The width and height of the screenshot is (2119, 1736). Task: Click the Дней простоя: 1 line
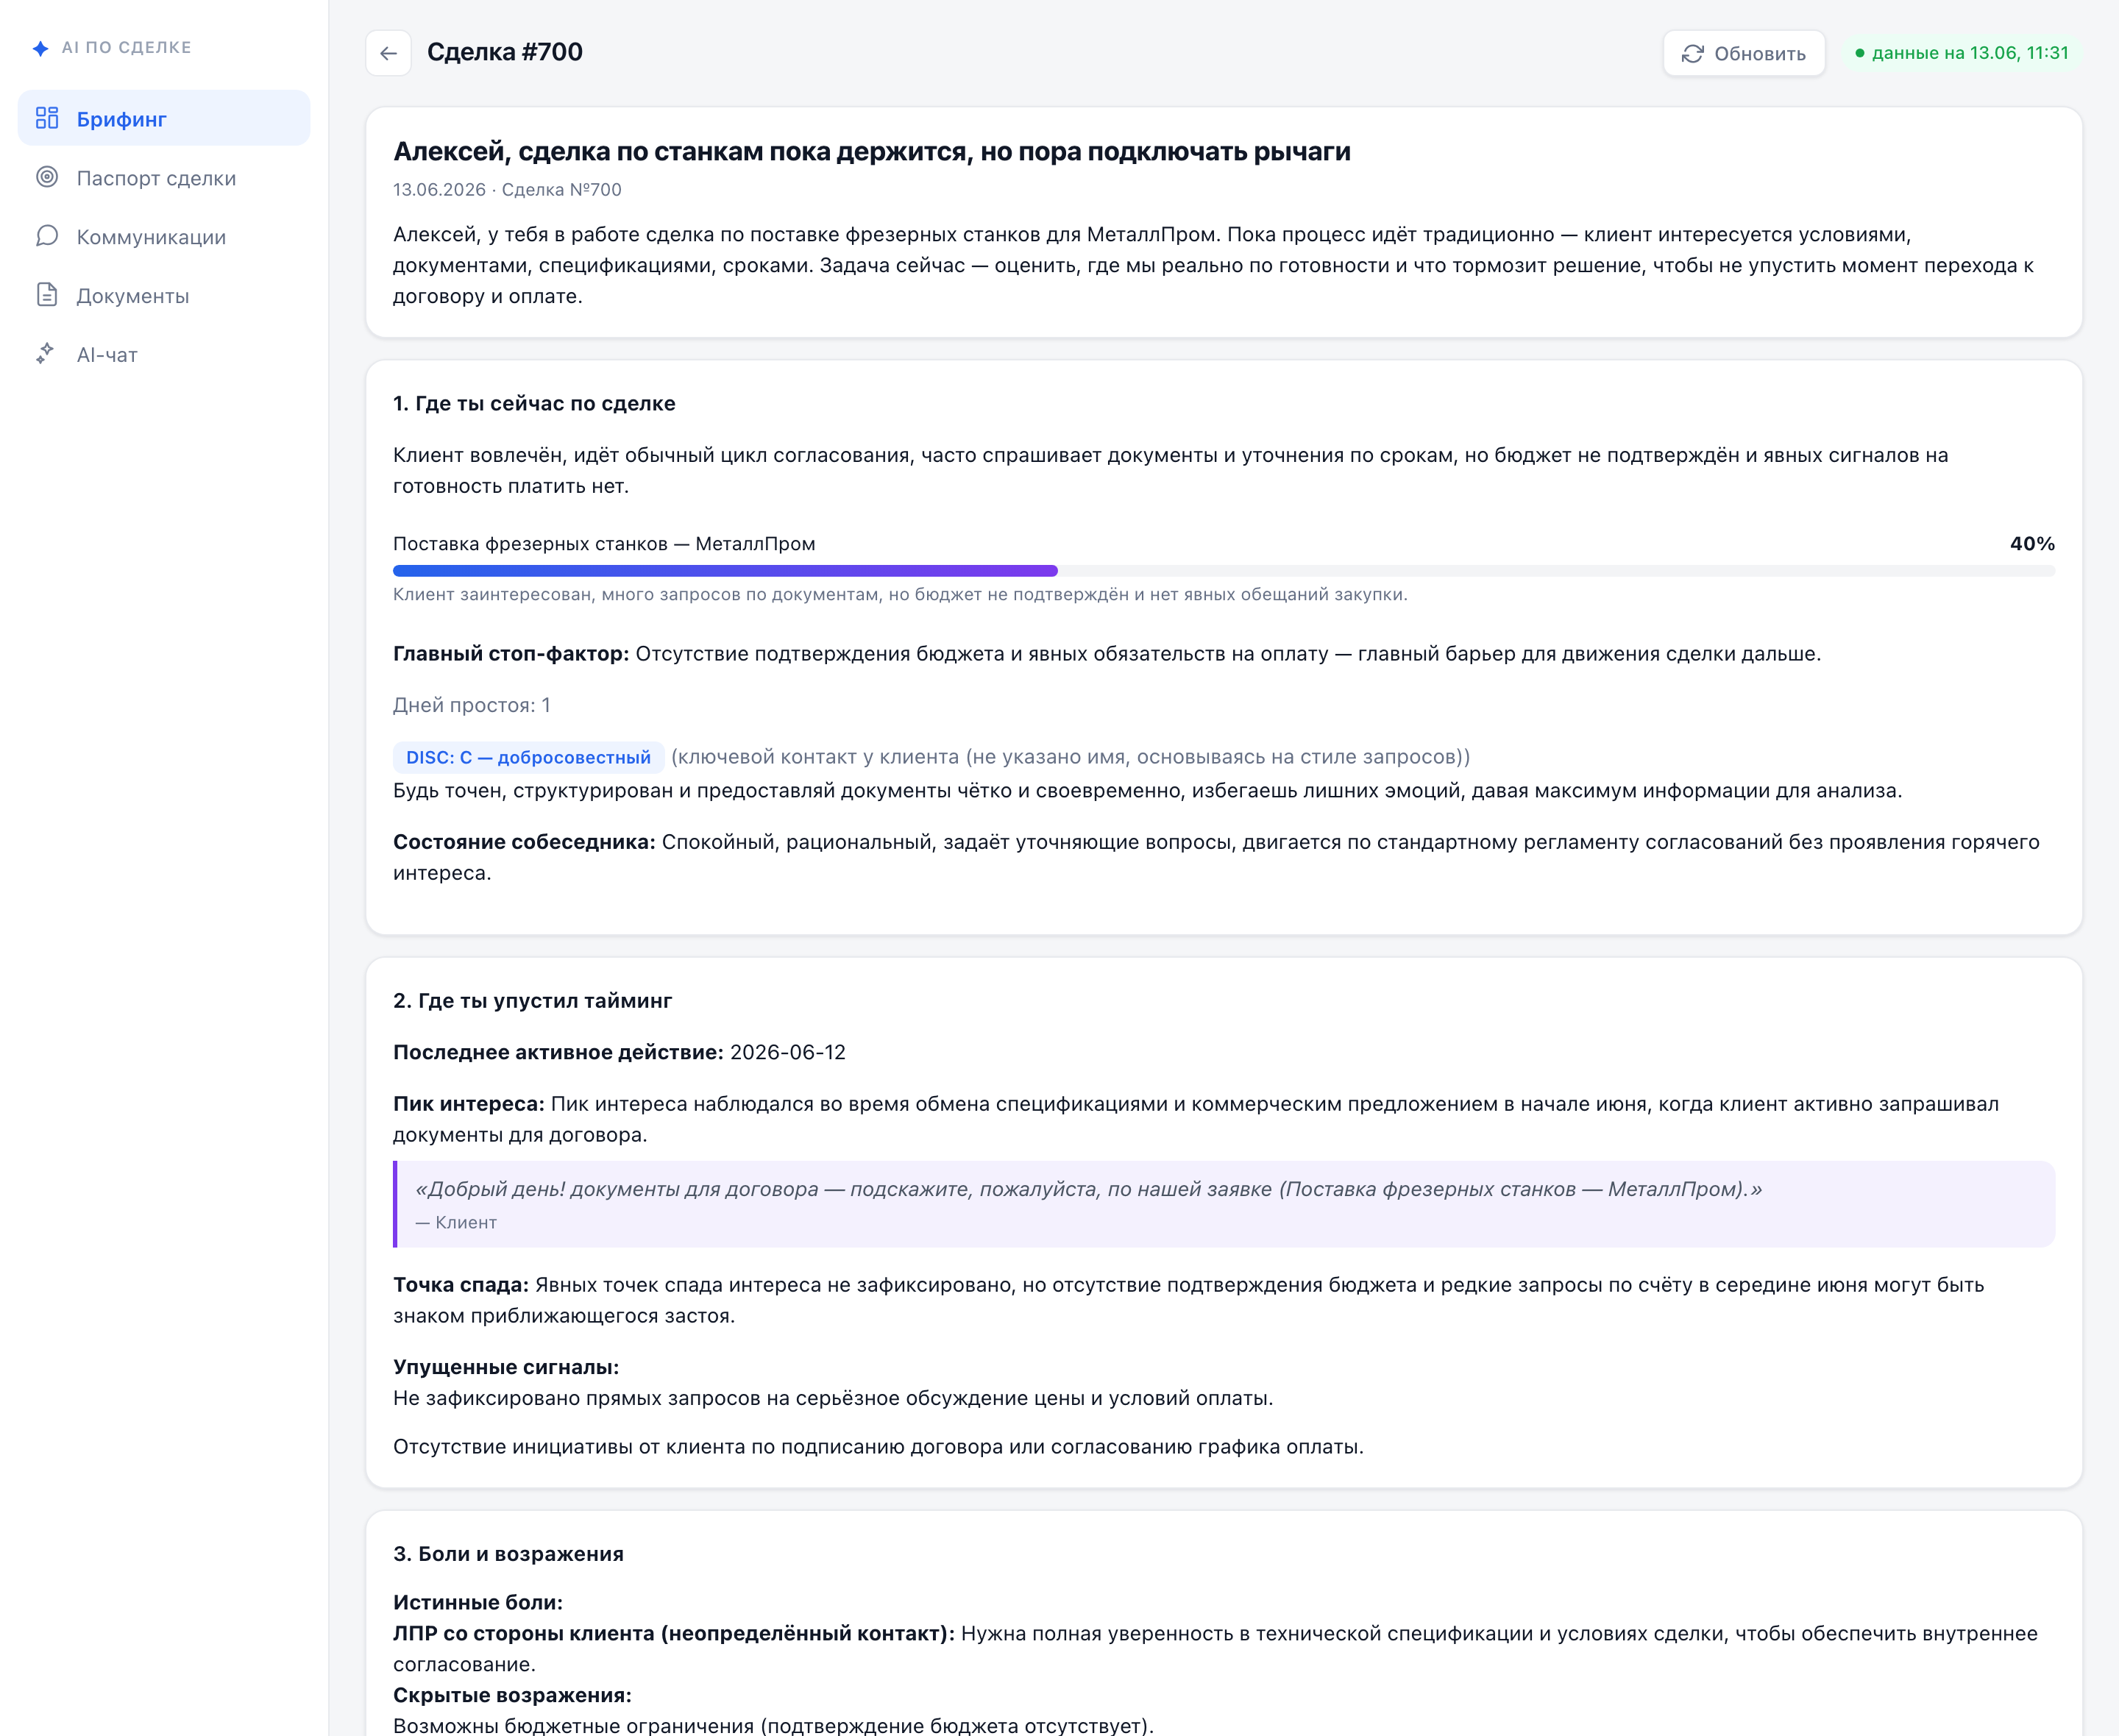(x=472, y=705)
